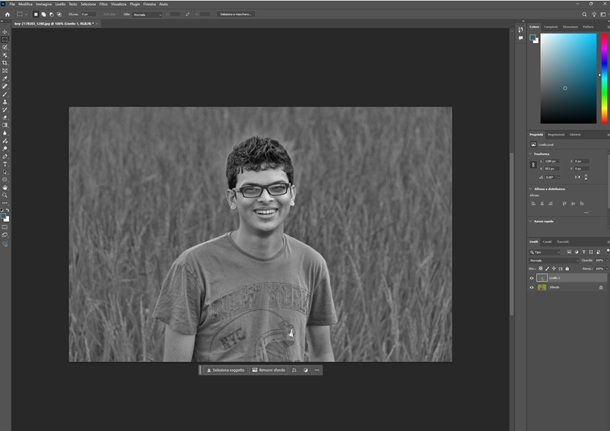This screenshot has width=610, height=431.
Task: Click the foreground color in toolbox
Action: [x=3, y=216]
